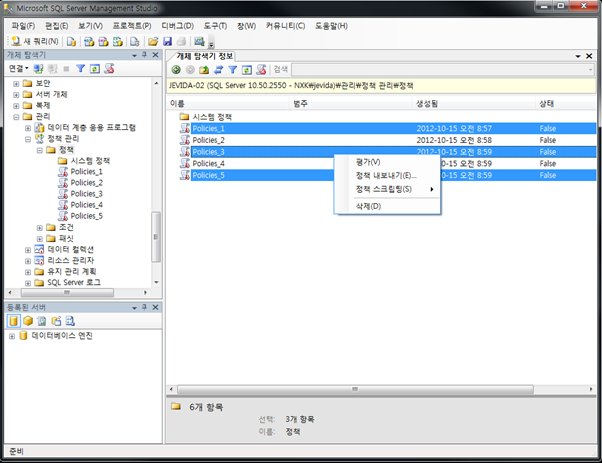Viewport: 602px width, 463px height.
Task: Click the Synchronize blue arrows icon in details toolbar
Action: [x=218, y=69]
